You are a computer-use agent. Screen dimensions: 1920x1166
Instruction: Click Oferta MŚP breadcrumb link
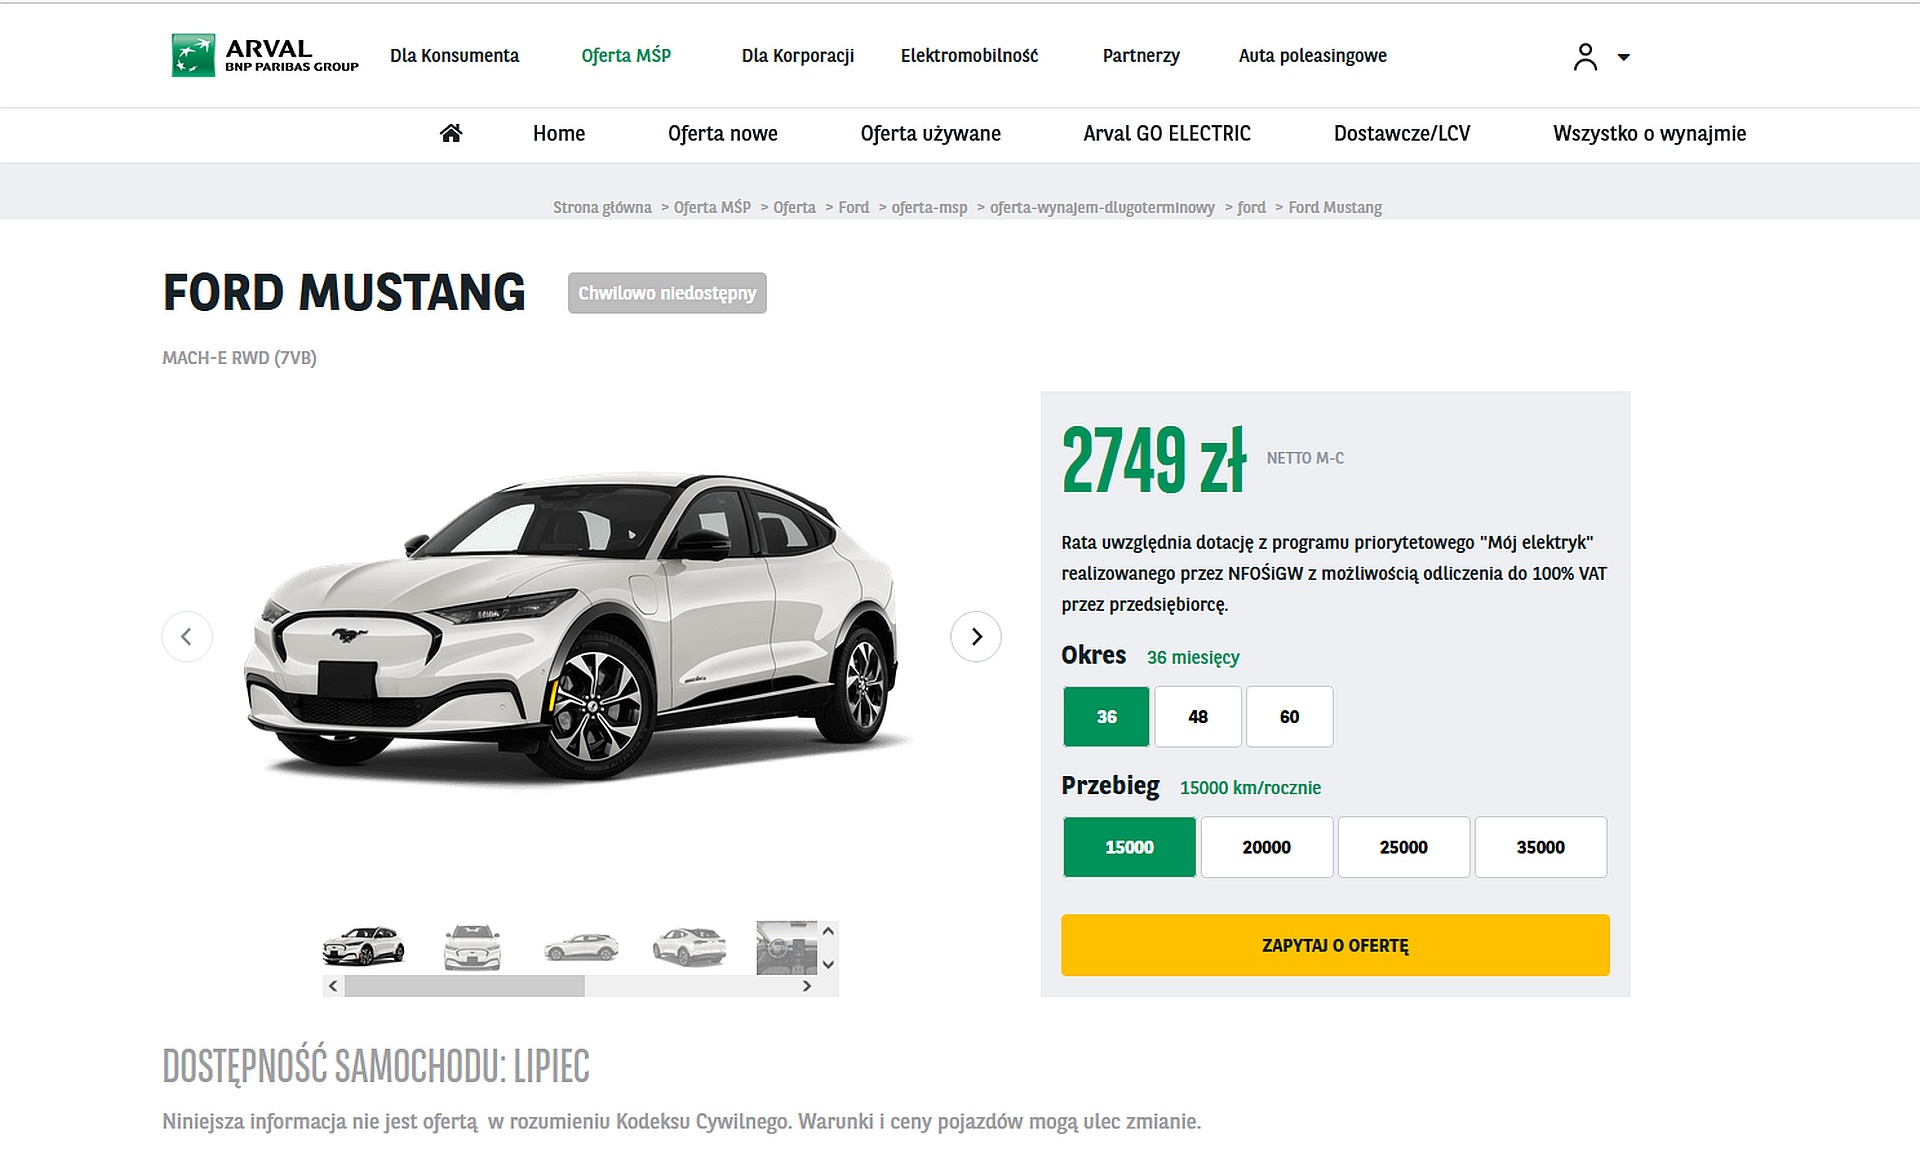(x=712, y=207)
